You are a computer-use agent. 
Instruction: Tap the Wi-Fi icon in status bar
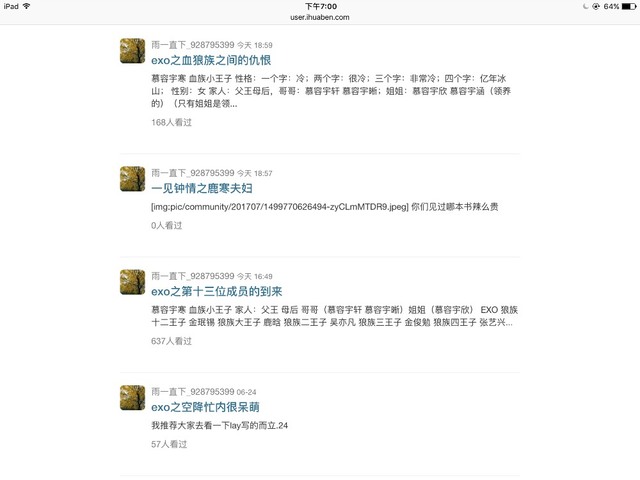tap(27, 6)
